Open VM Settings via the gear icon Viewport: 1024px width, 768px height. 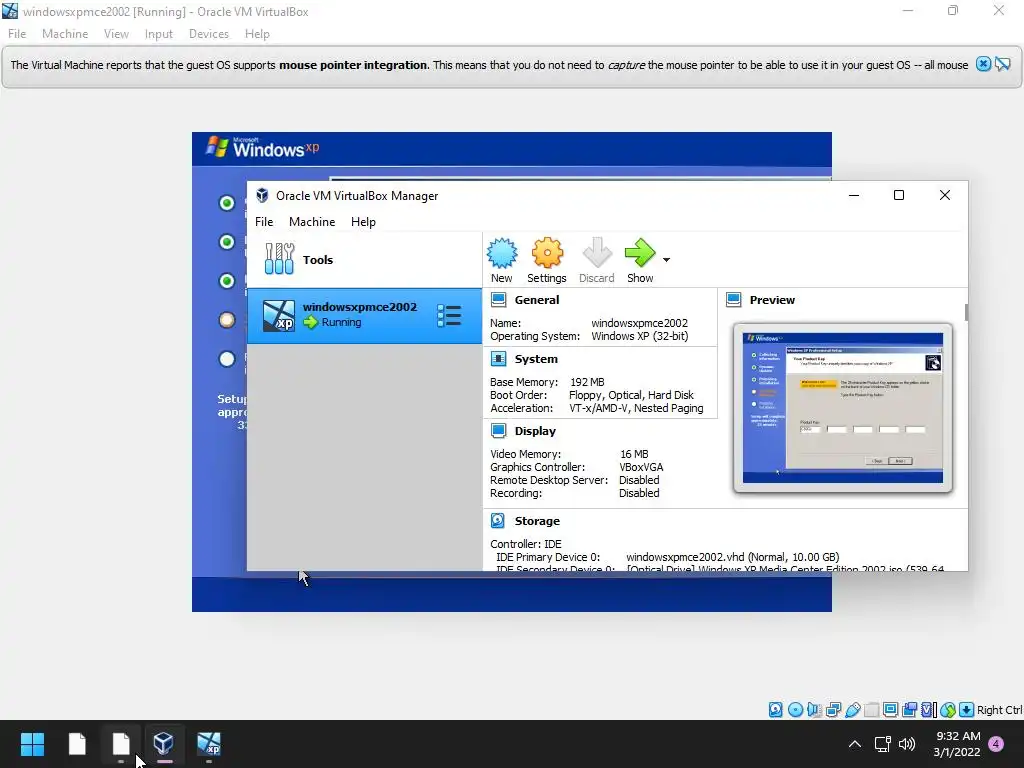547,253
